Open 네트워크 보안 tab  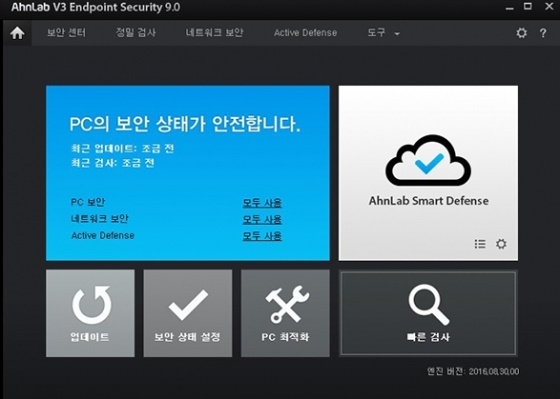[214, 33]
